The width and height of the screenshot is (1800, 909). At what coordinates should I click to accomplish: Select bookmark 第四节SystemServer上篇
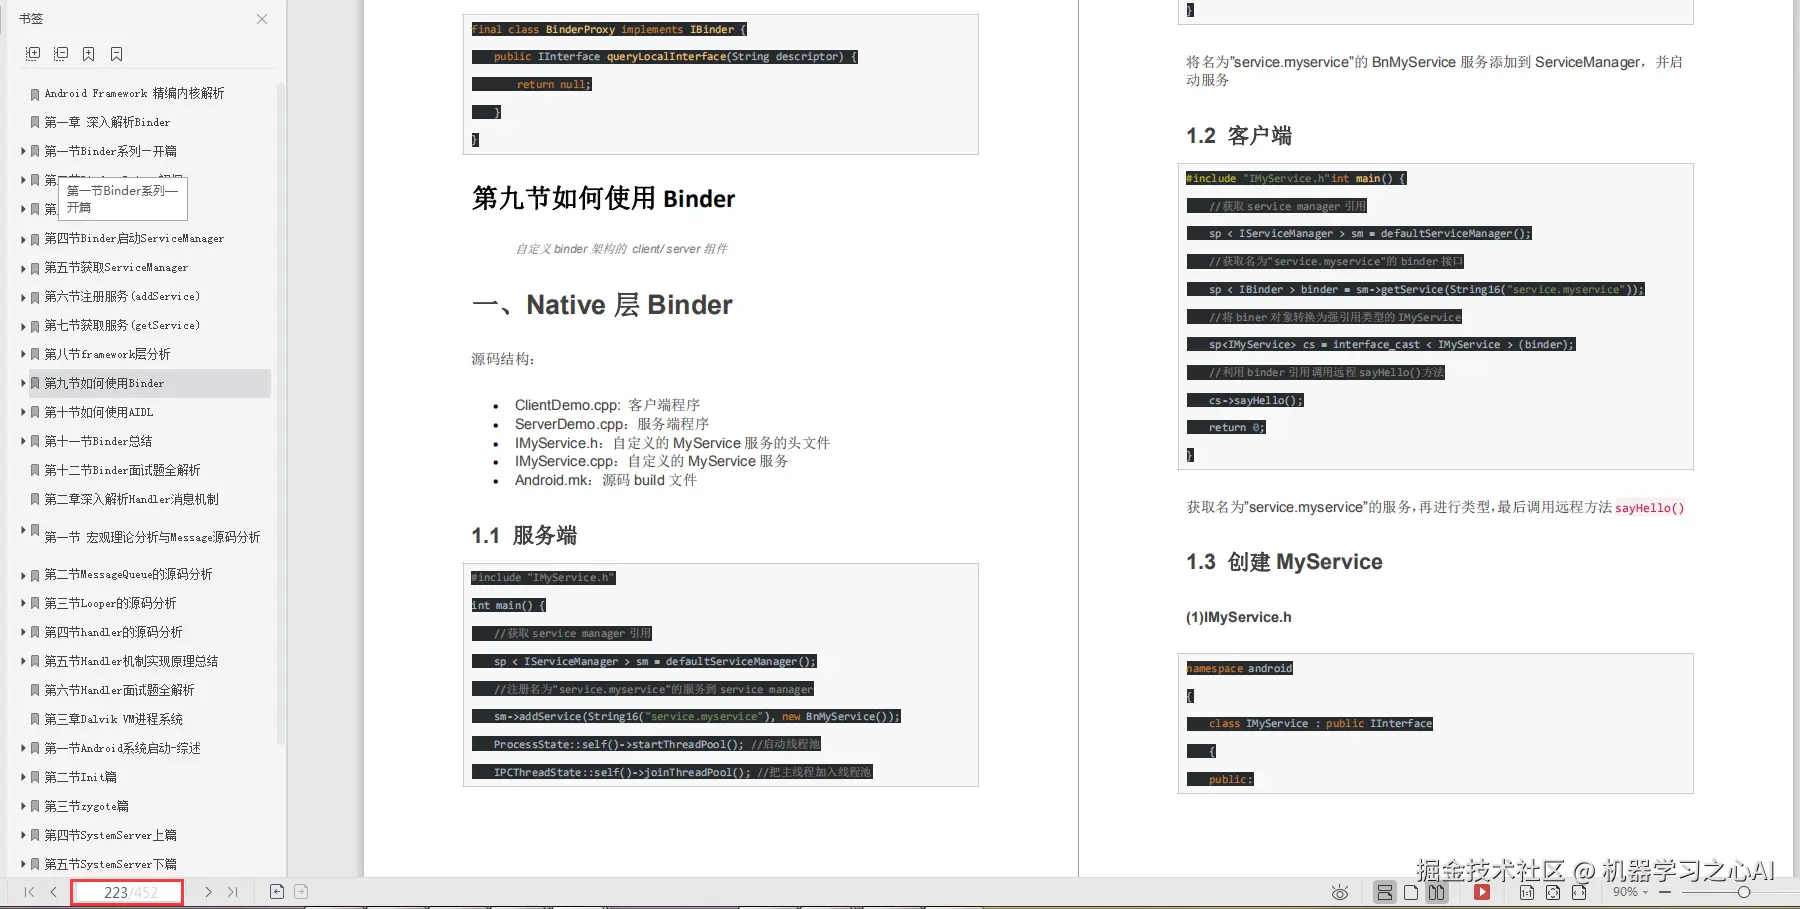coord(110,835)
